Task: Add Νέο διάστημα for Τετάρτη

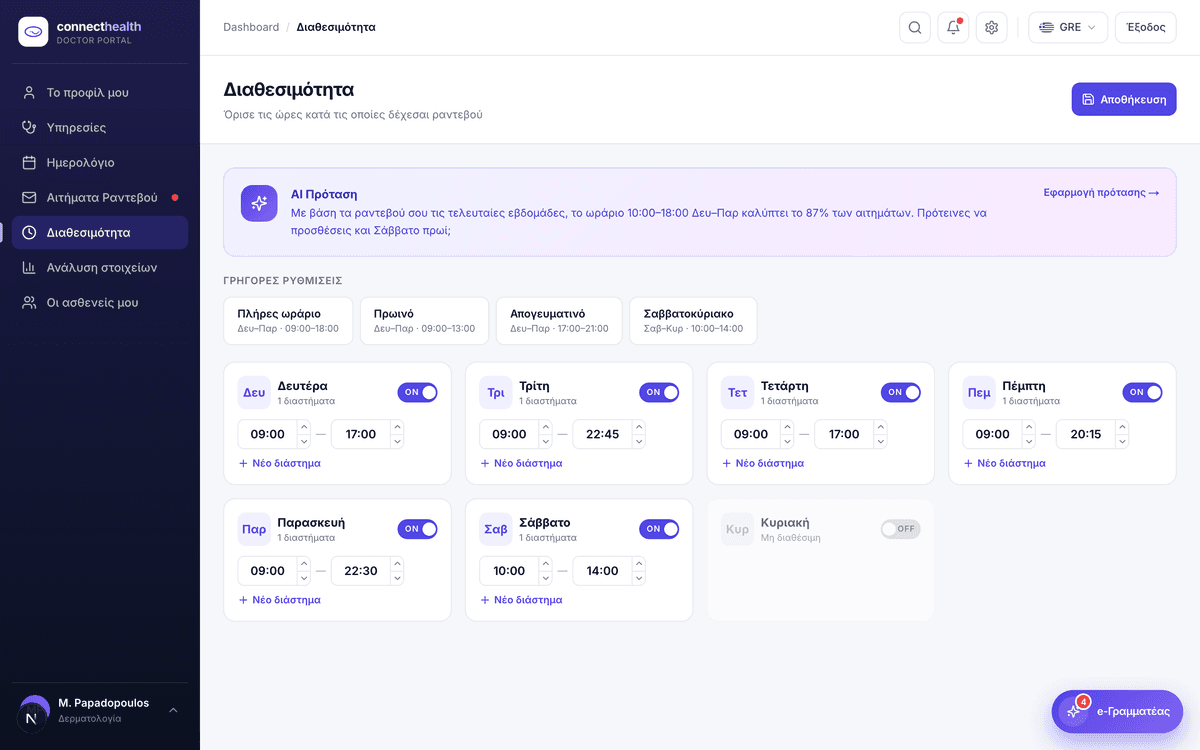Action: (x=763, y=463)
